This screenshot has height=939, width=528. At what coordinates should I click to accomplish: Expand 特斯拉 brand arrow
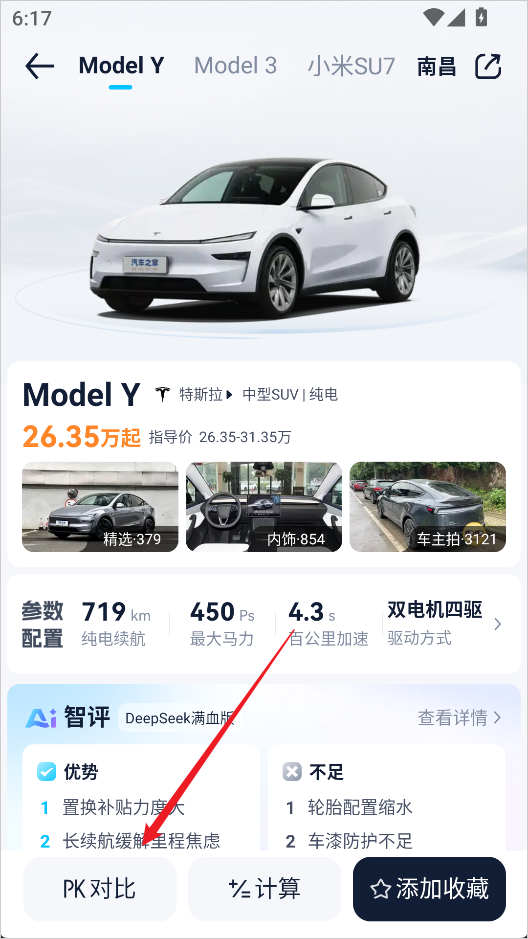click(229, 395)
